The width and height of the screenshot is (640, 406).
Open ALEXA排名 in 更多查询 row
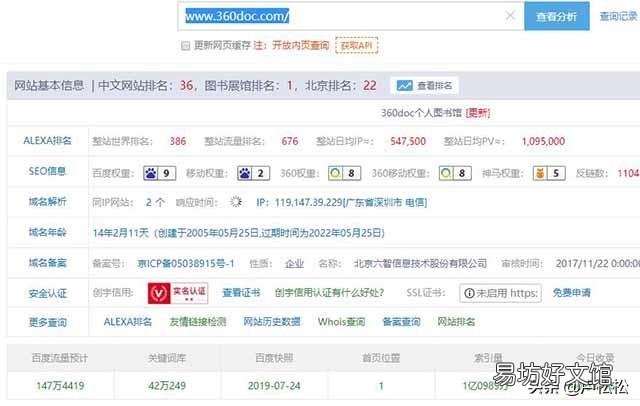pos(128,322)
